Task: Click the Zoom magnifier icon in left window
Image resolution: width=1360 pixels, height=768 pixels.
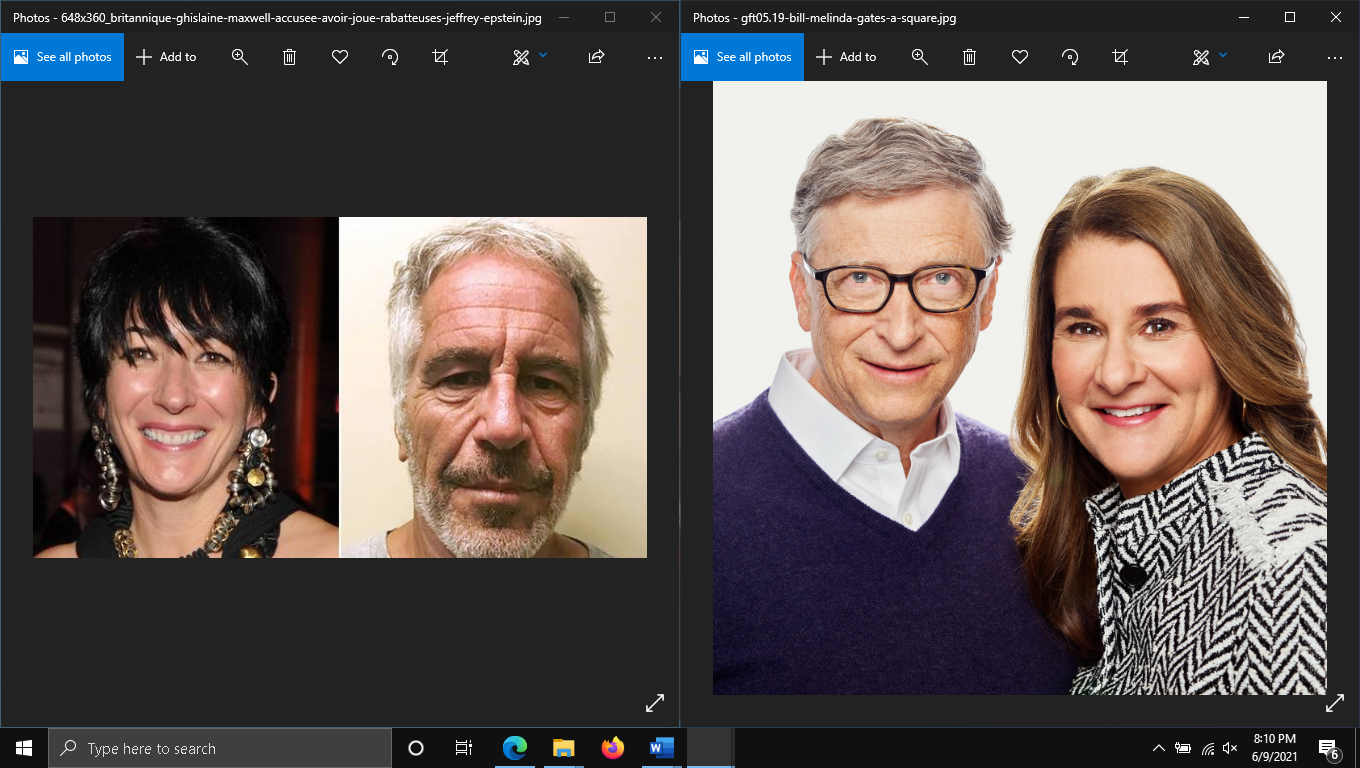Action: (x=240, y=57)
